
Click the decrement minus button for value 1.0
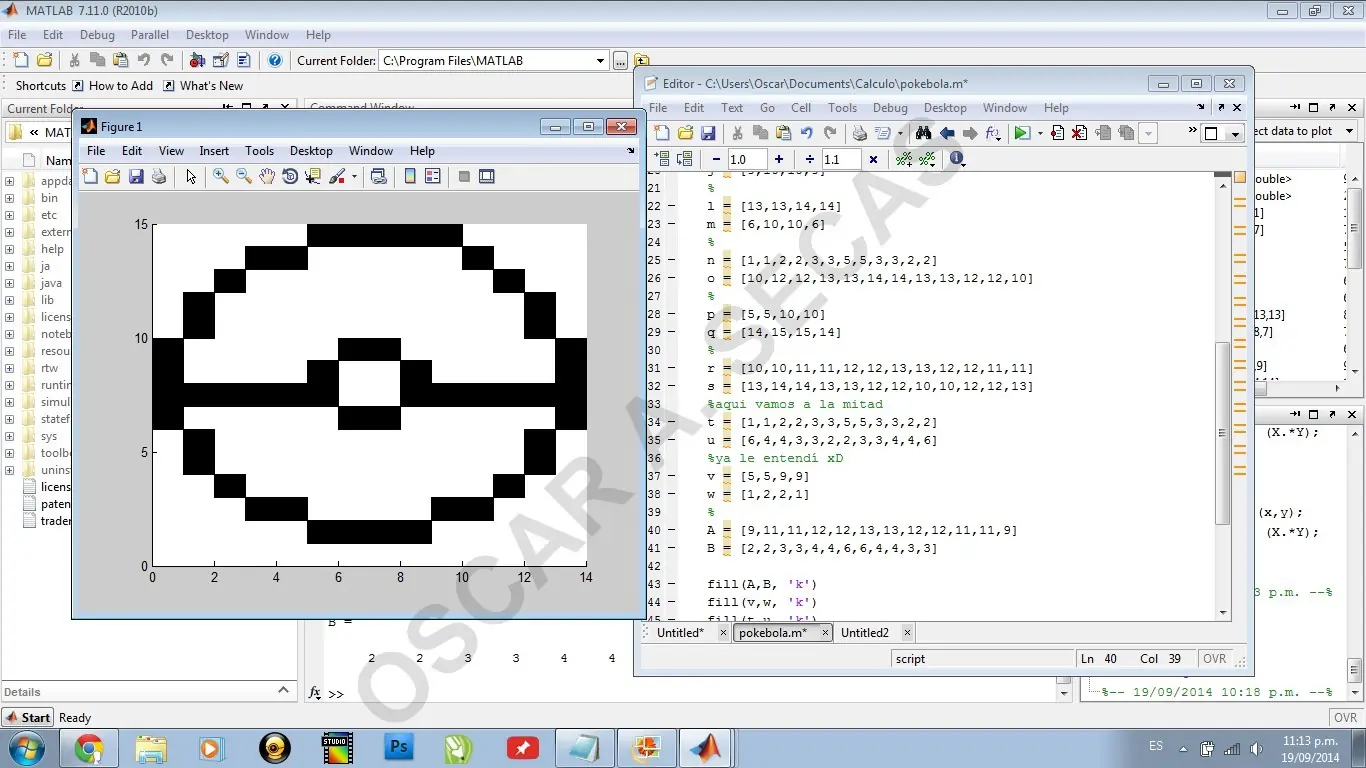716,159
